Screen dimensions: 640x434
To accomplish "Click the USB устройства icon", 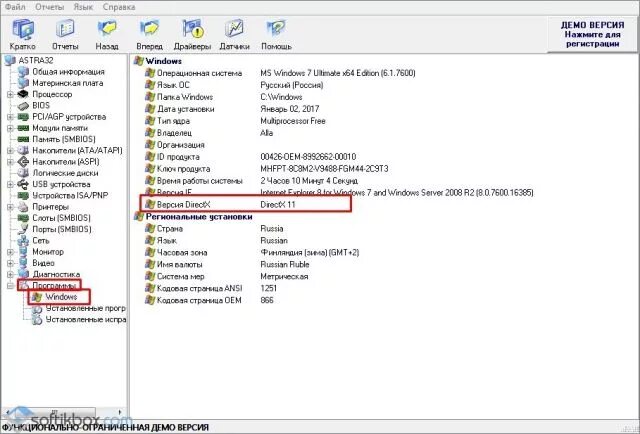I will point(23,185).
